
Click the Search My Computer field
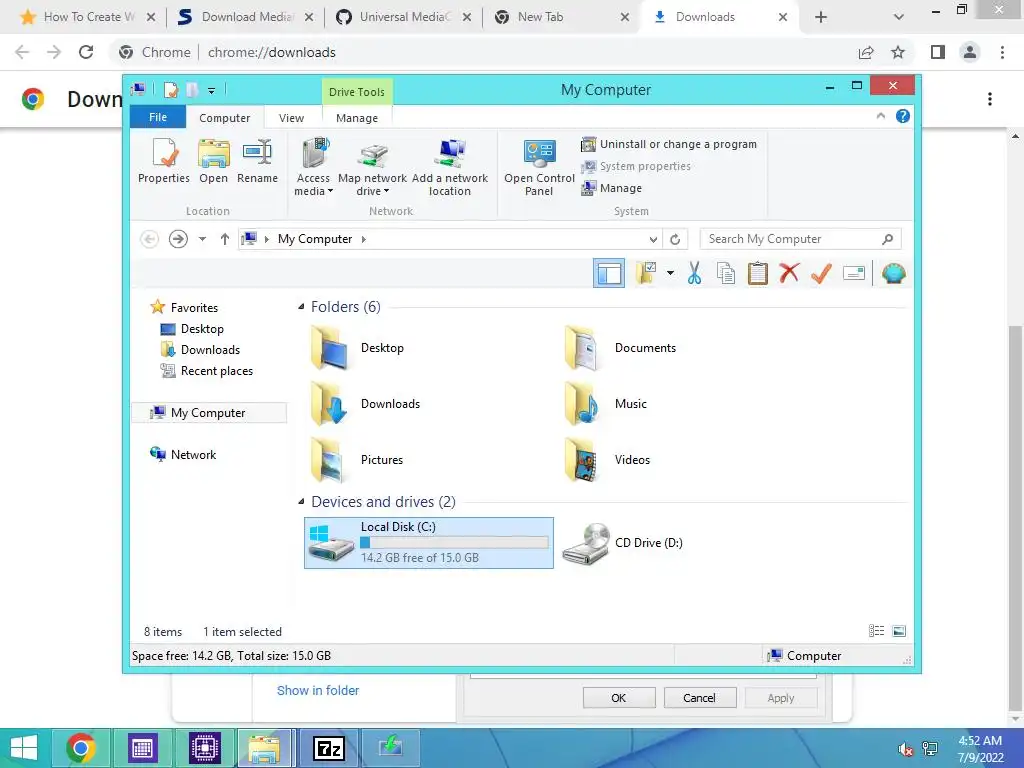click(x=800, y=239)
